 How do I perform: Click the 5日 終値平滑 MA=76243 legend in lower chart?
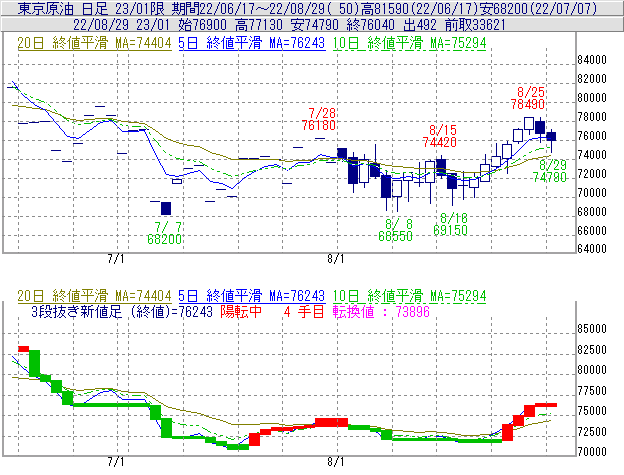pos(252,296)
